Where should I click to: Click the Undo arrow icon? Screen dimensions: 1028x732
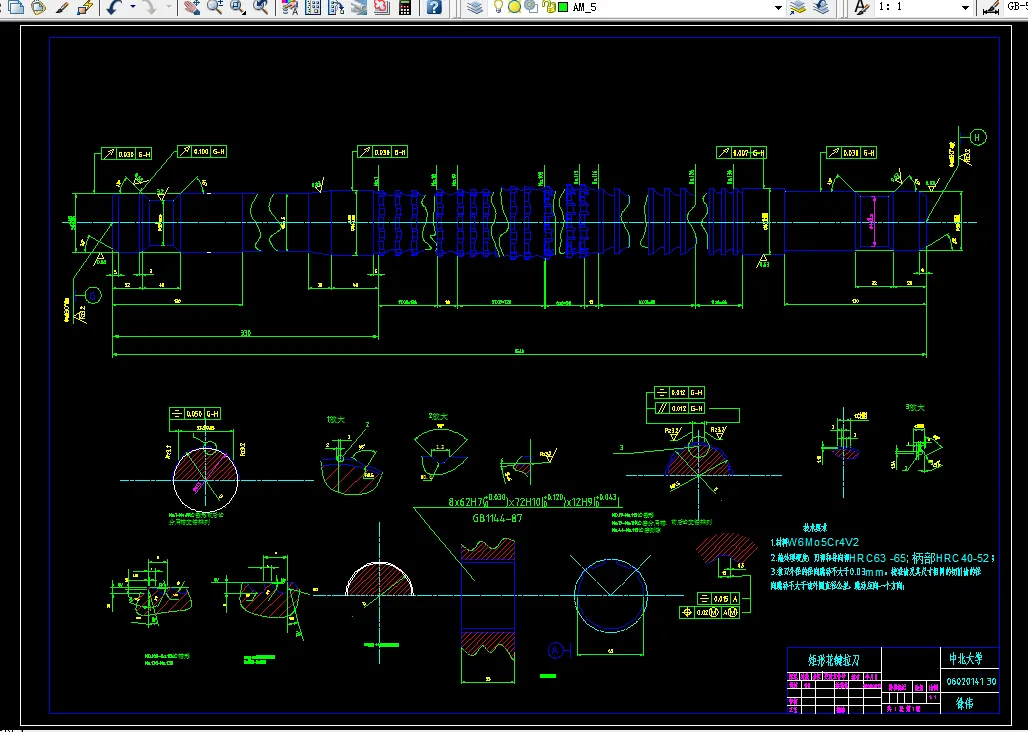pyautogui.click(x=114, y=7)
